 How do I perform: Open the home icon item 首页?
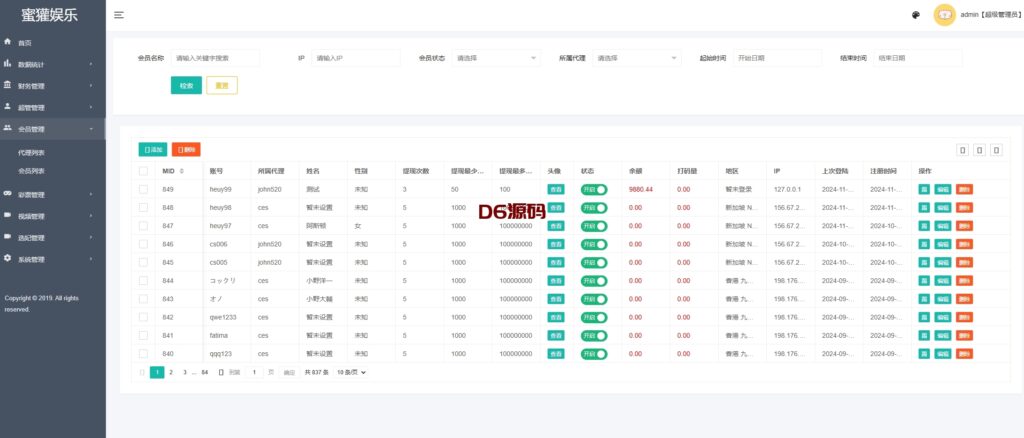8,42
